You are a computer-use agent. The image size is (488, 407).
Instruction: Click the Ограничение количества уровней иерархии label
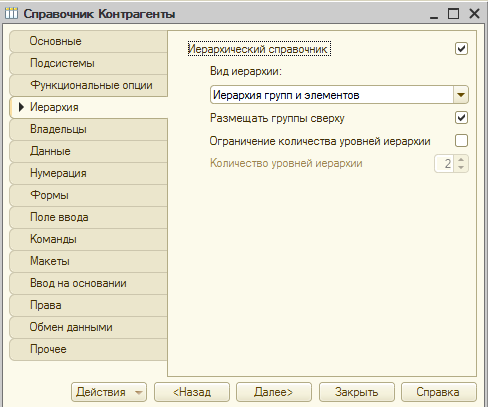[x=320, y=141]
